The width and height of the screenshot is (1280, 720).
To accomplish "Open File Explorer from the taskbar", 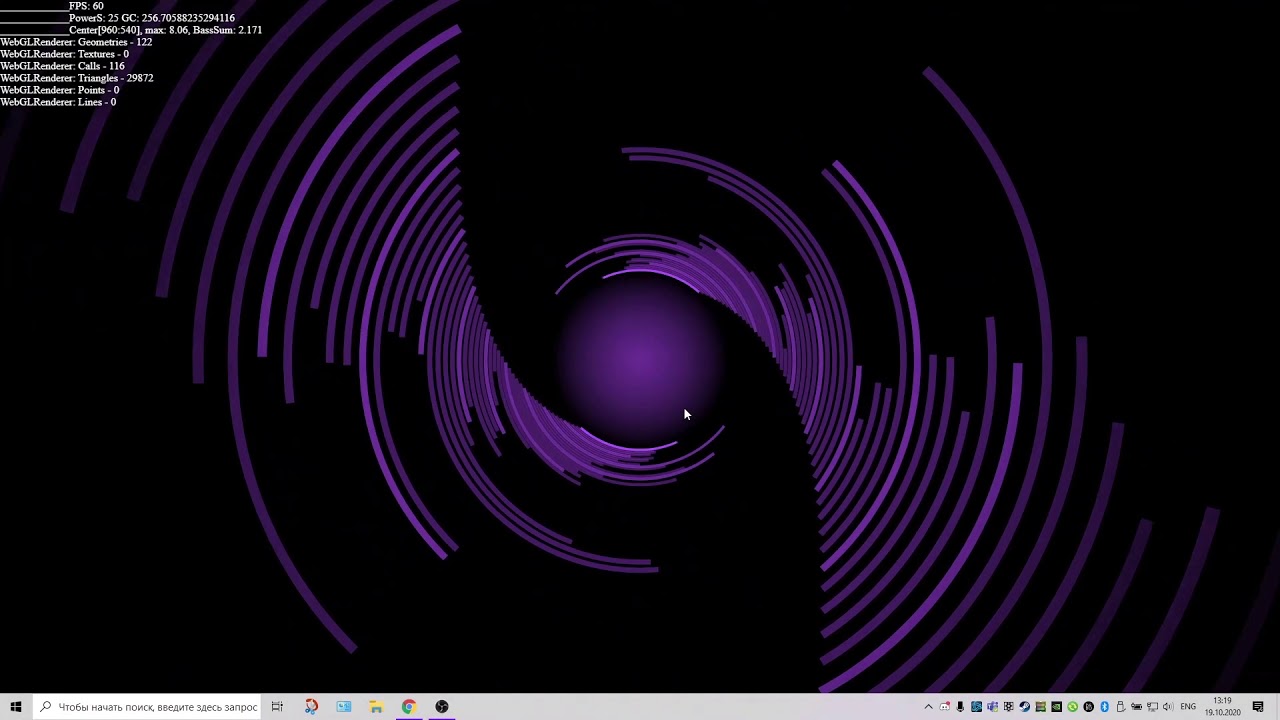I will (x=376, y=707).
